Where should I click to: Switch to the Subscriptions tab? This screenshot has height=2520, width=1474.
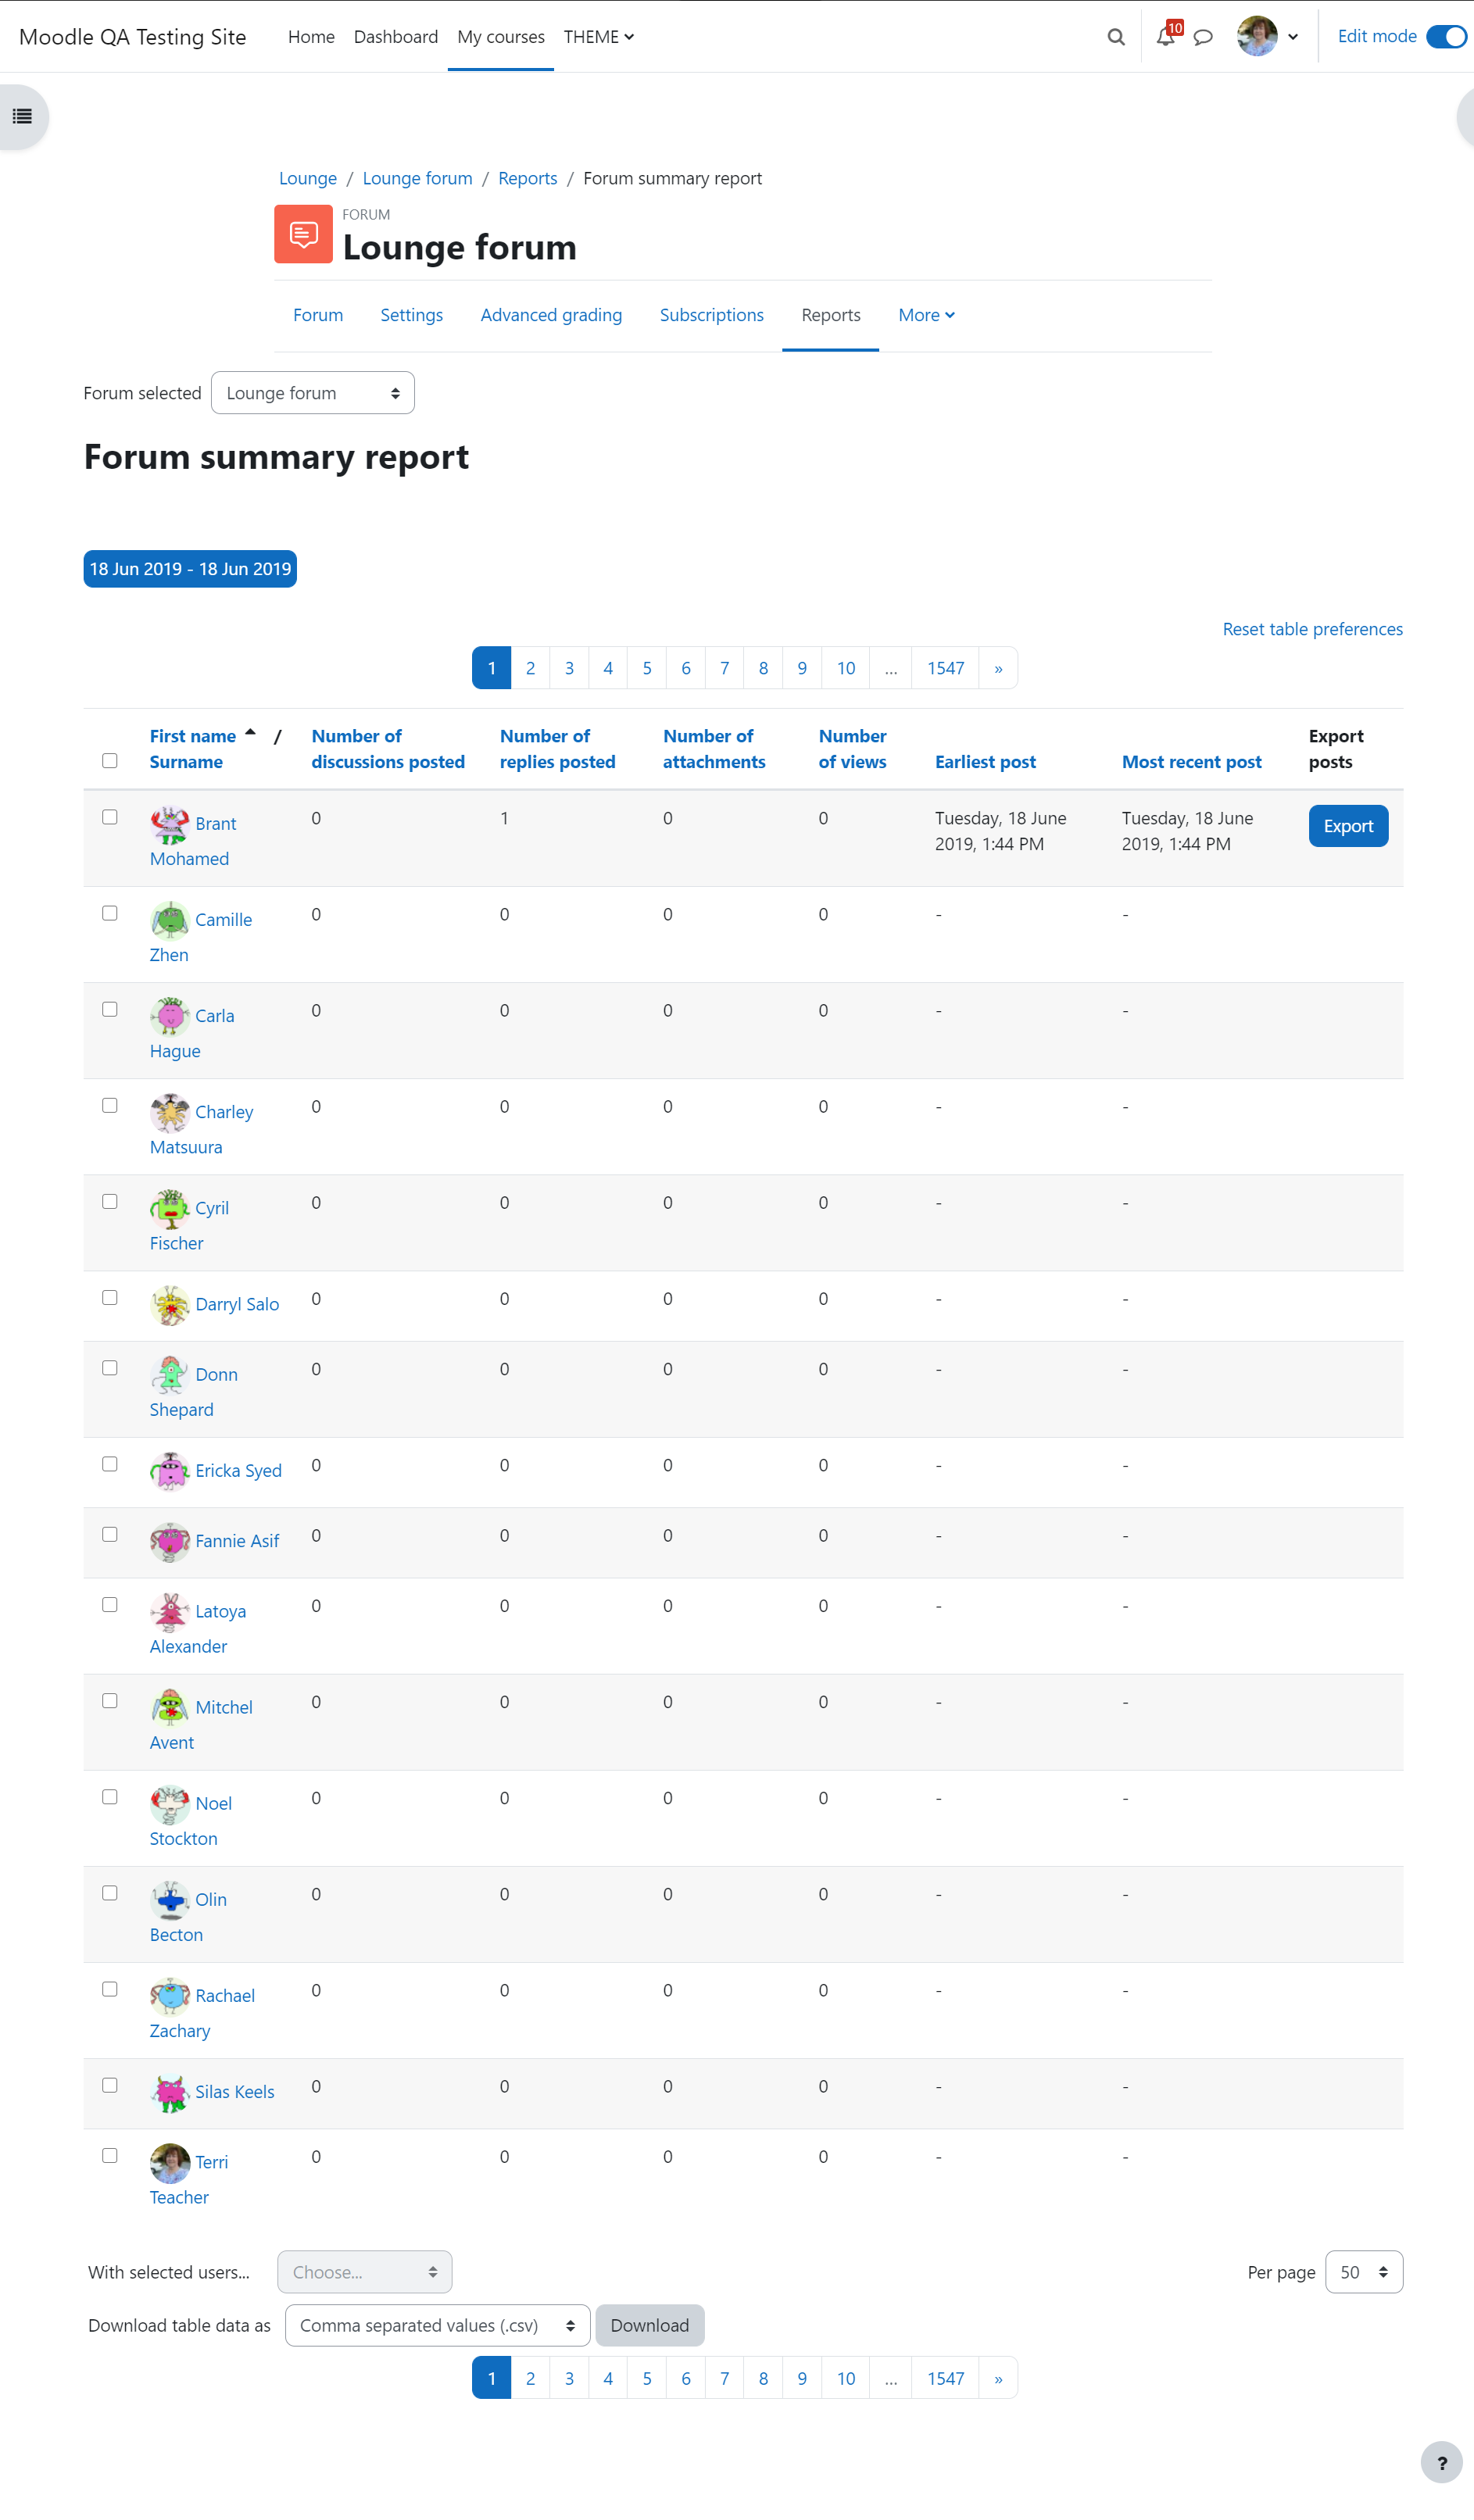711,315
